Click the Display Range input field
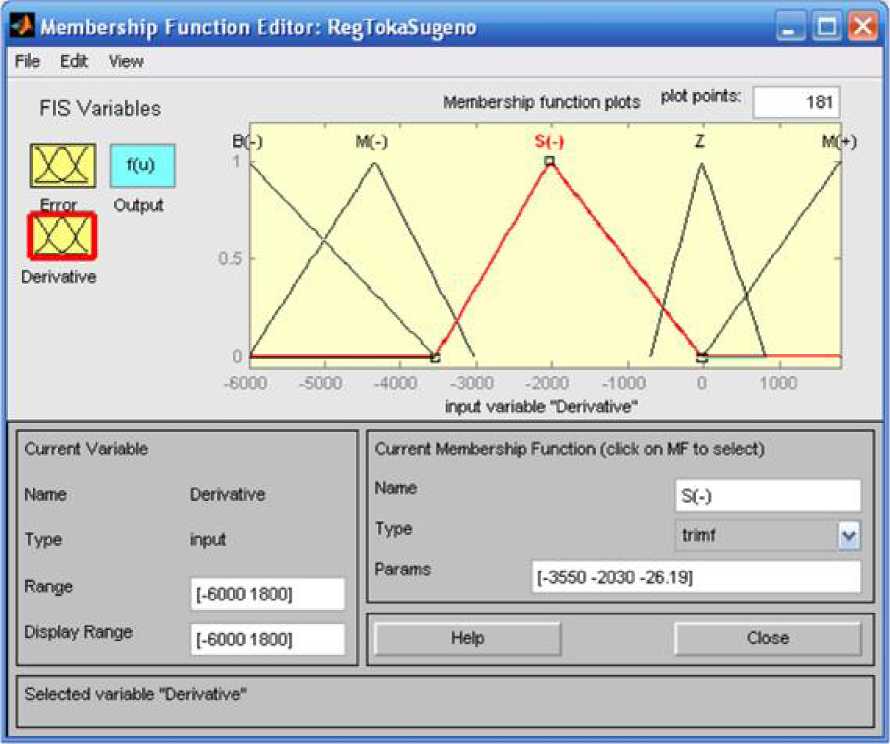This screenshot has height=744, width=890. coord(267,640)
